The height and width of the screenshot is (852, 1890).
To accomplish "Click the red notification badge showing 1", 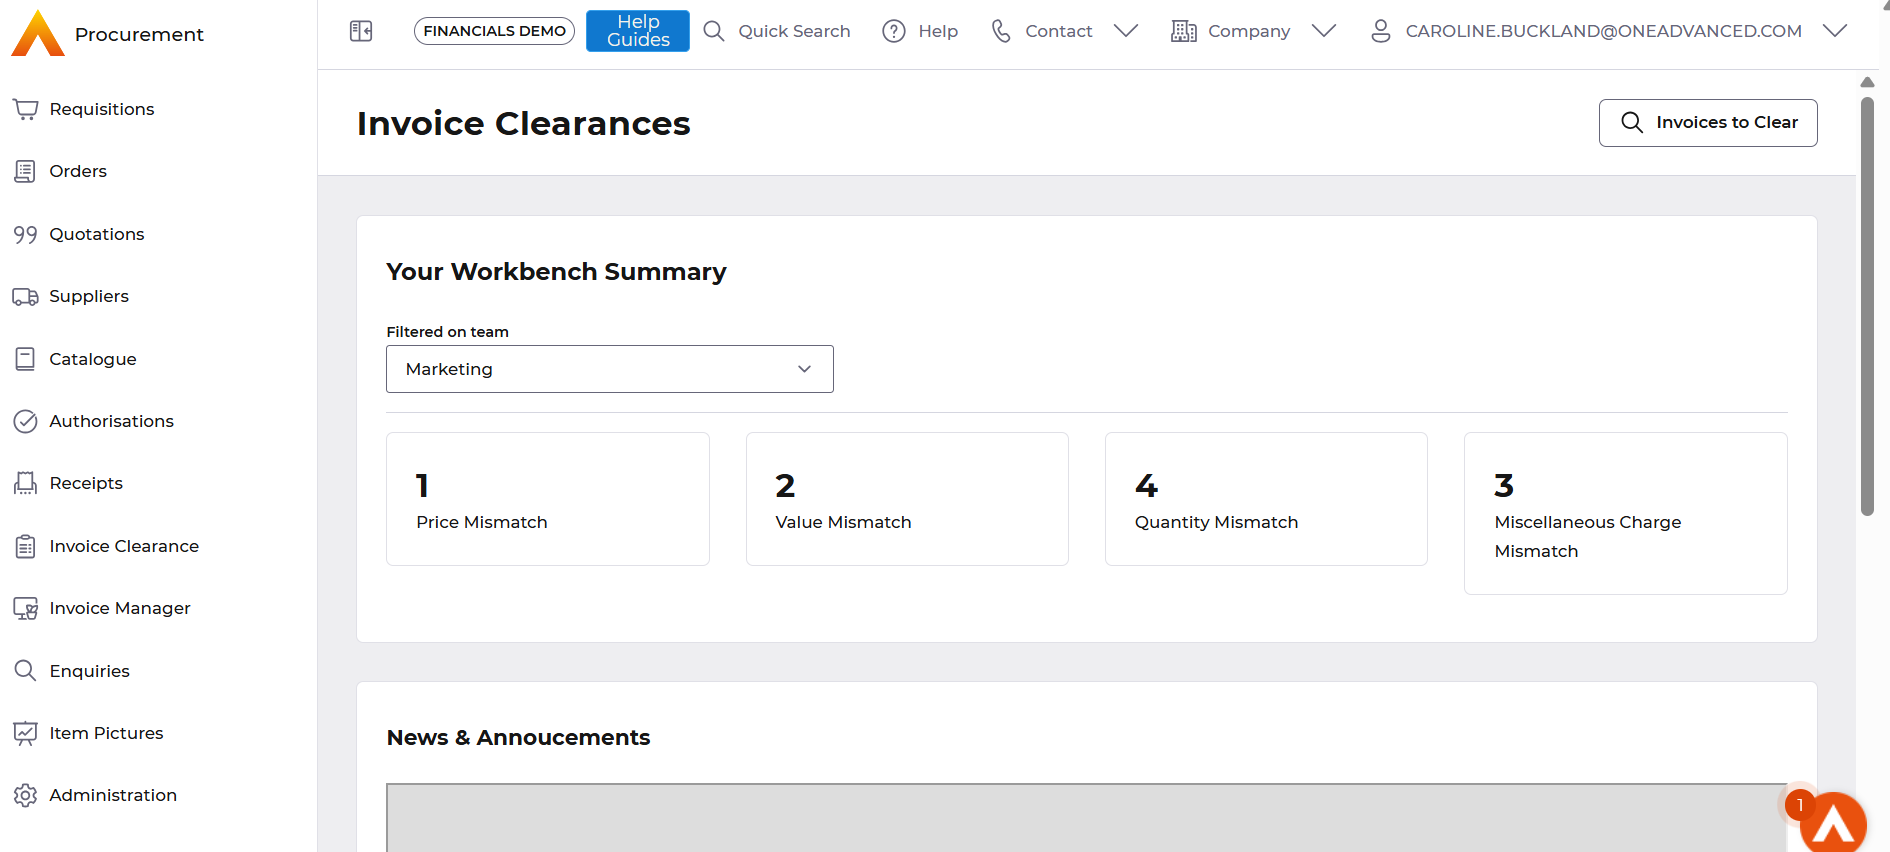I will [x=1800, y=805].
